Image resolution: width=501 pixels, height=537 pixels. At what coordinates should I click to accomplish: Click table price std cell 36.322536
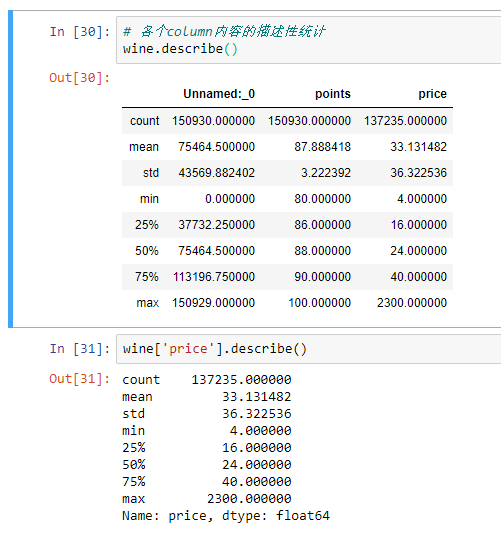tap(419, 173)
